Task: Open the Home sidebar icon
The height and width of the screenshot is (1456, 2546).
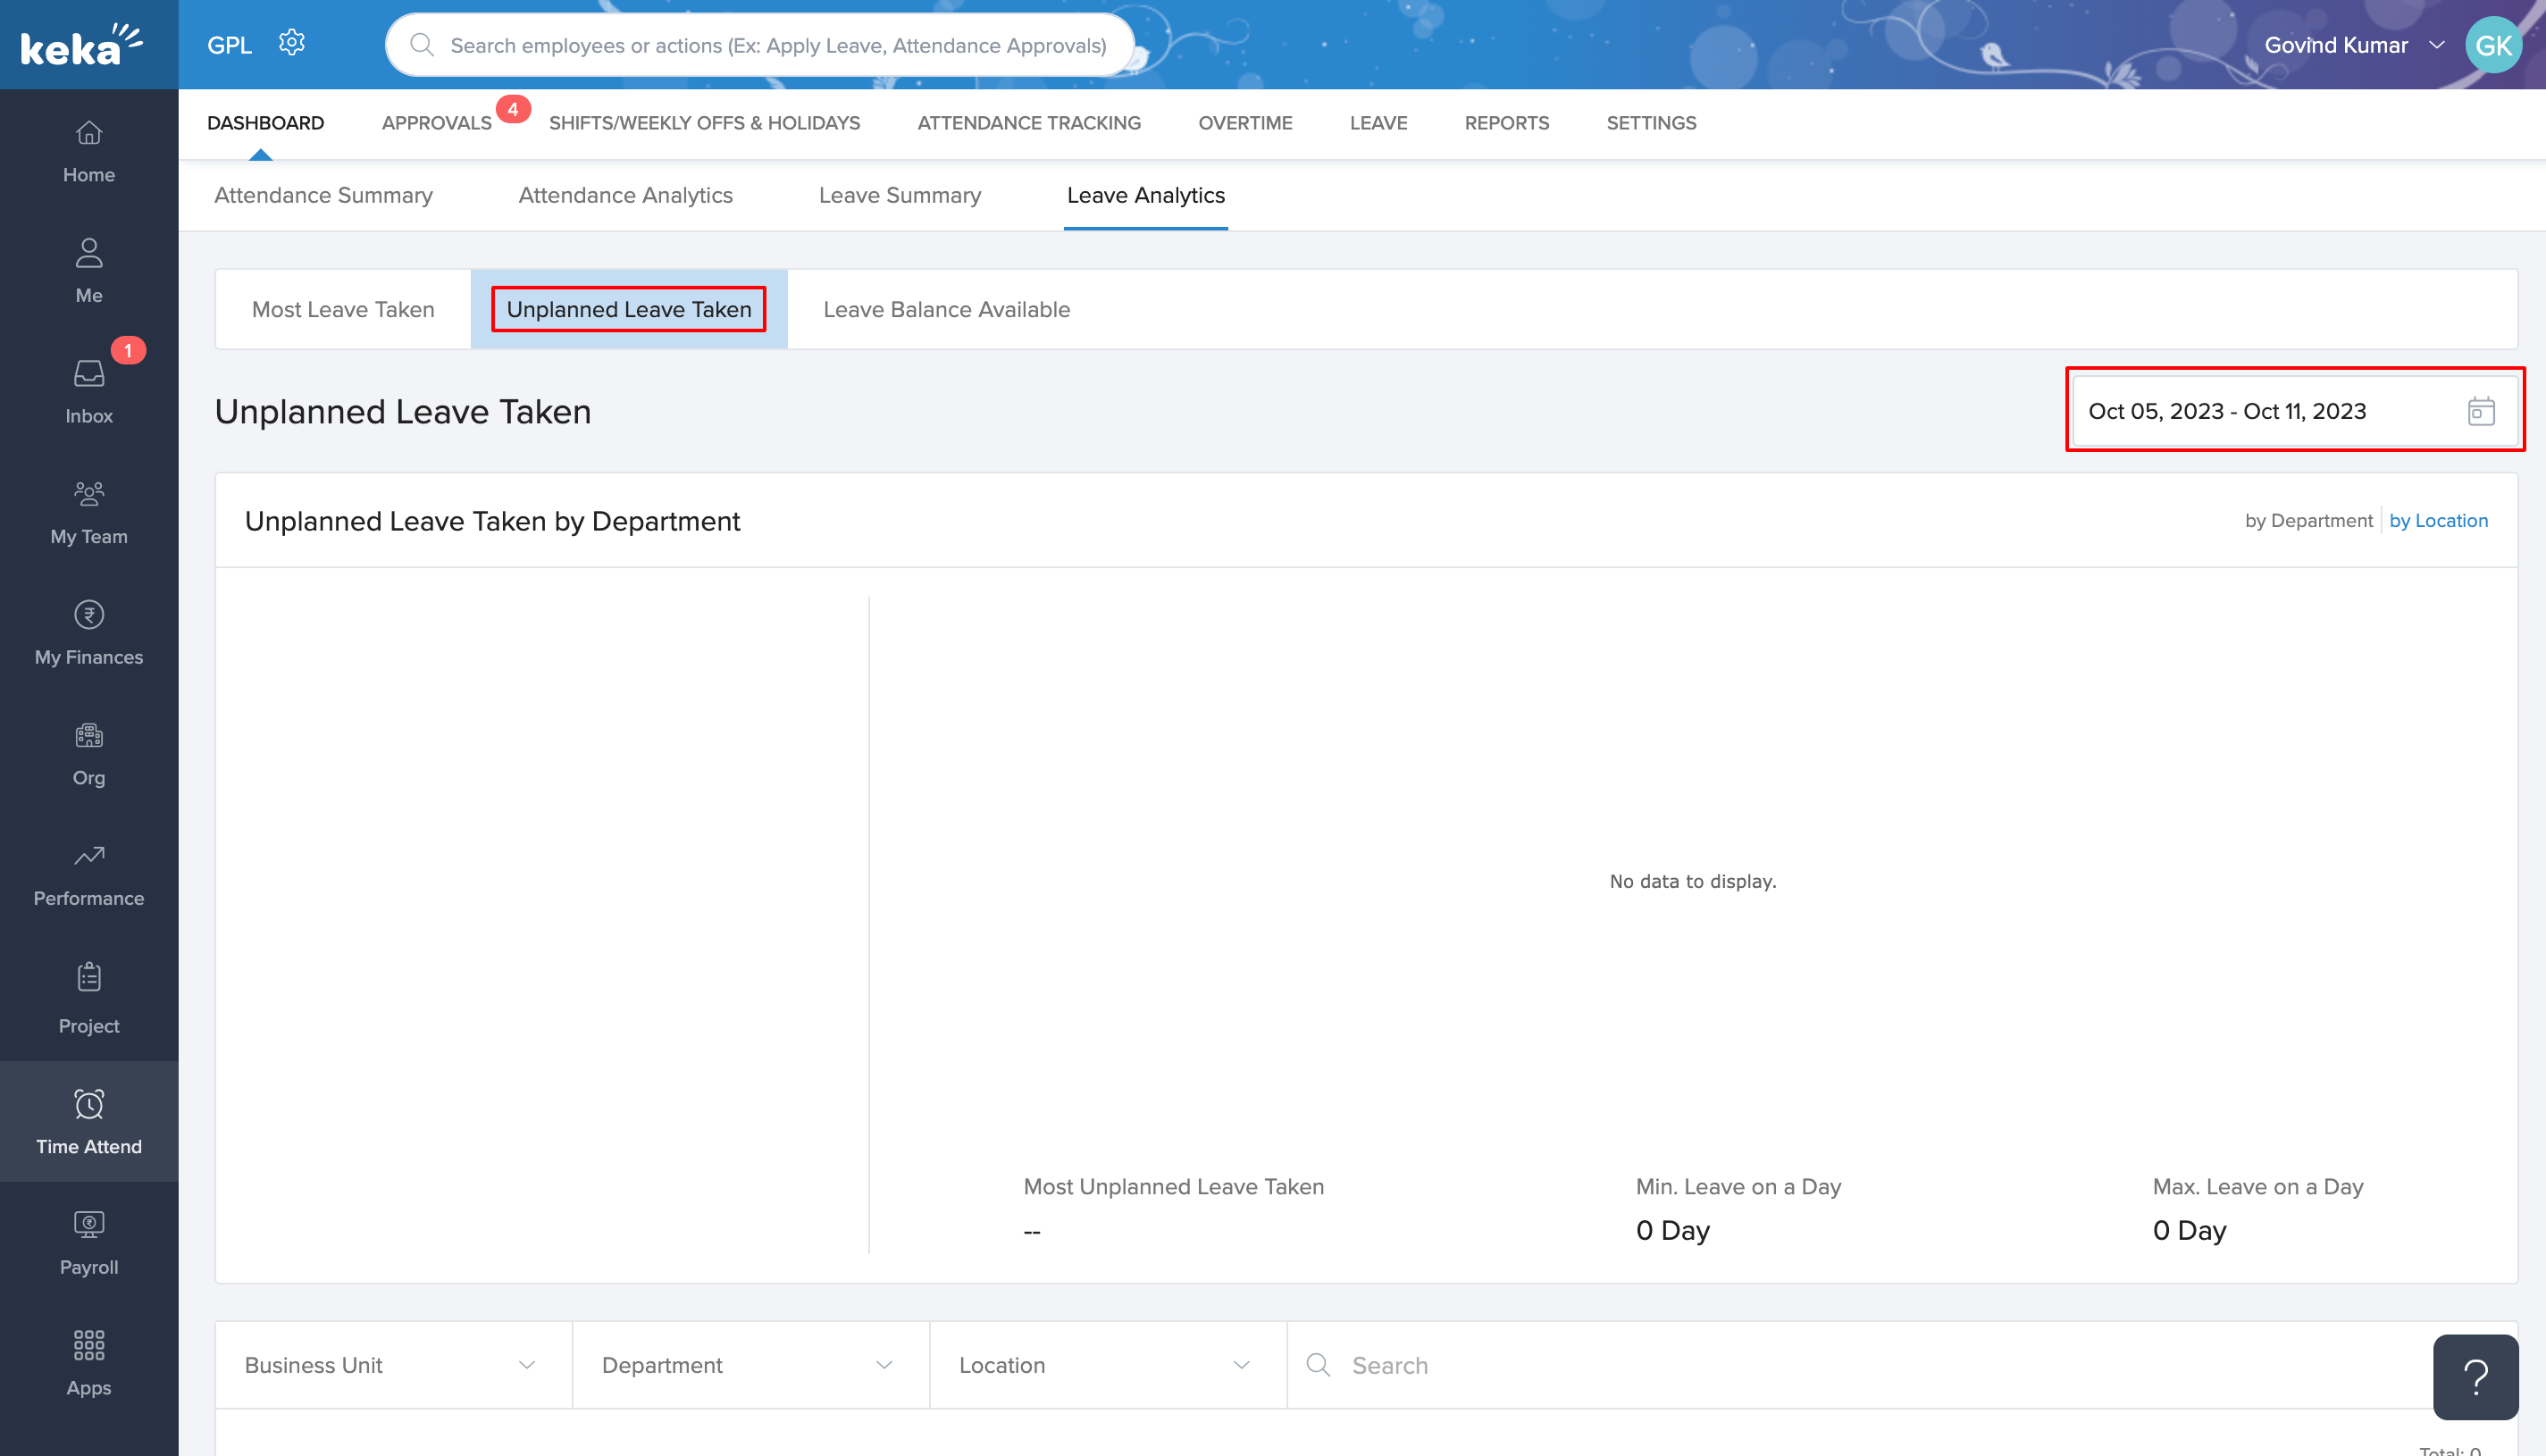Action: click(x=89, y=134)
